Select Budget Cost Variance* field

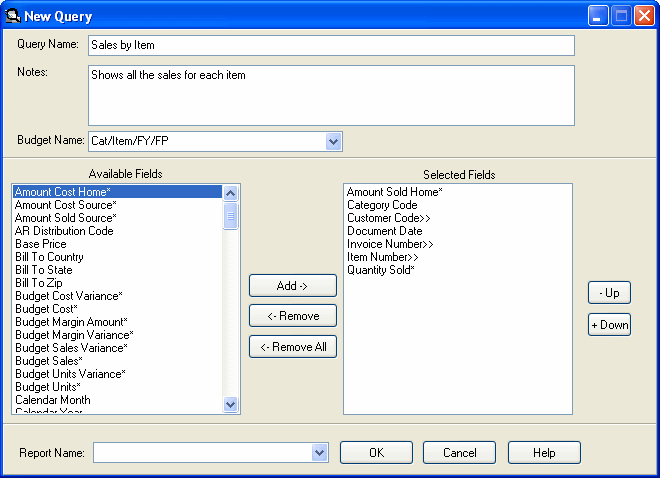[117, 296]
